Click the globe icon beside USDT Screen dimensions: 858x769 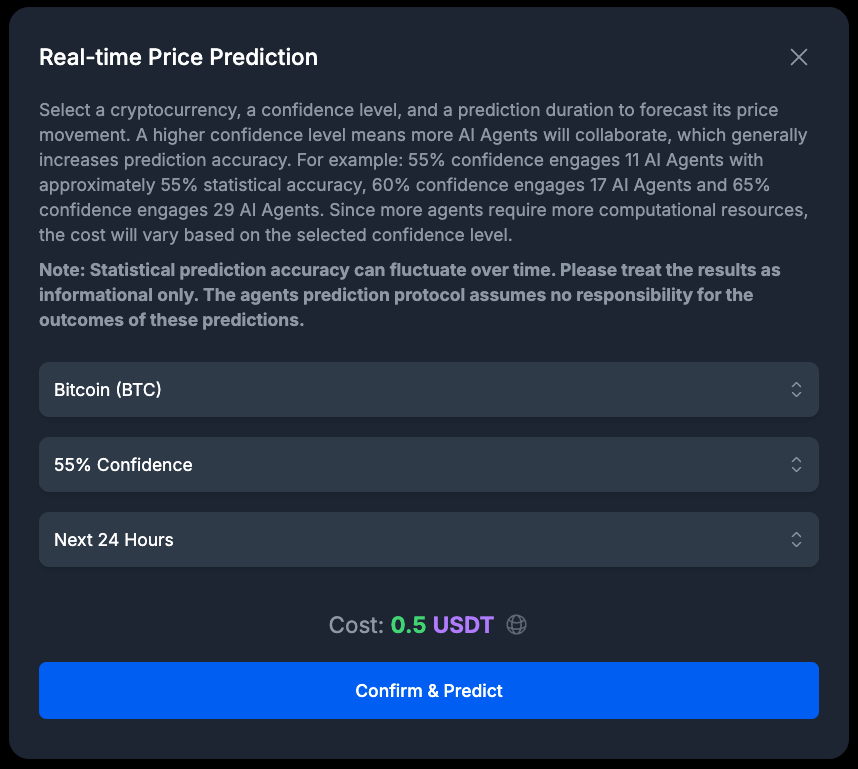[516, 625]
